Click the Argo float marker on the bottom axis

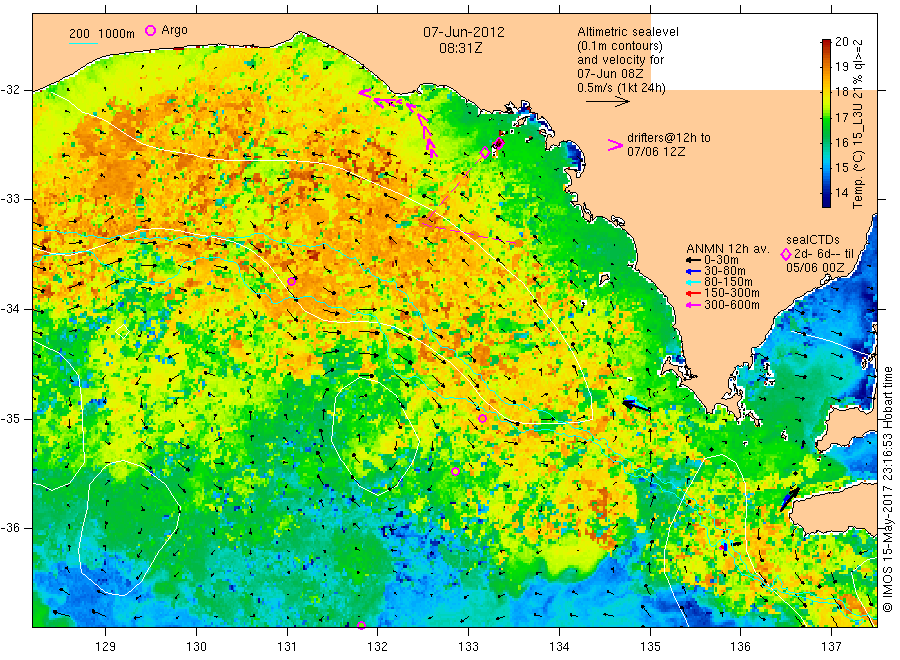point(361,626)
